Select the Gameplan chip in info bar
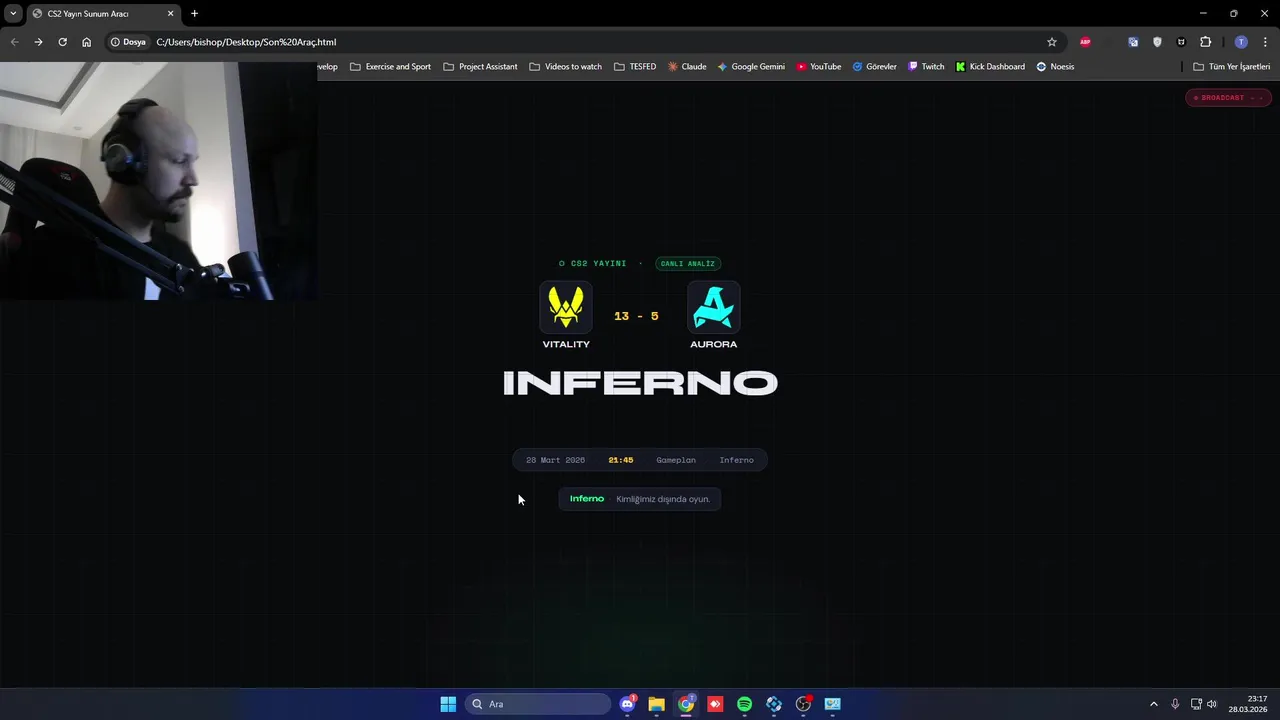This screenshot has height=720, width=1280. pyautogui.click(x=676, y=460)
